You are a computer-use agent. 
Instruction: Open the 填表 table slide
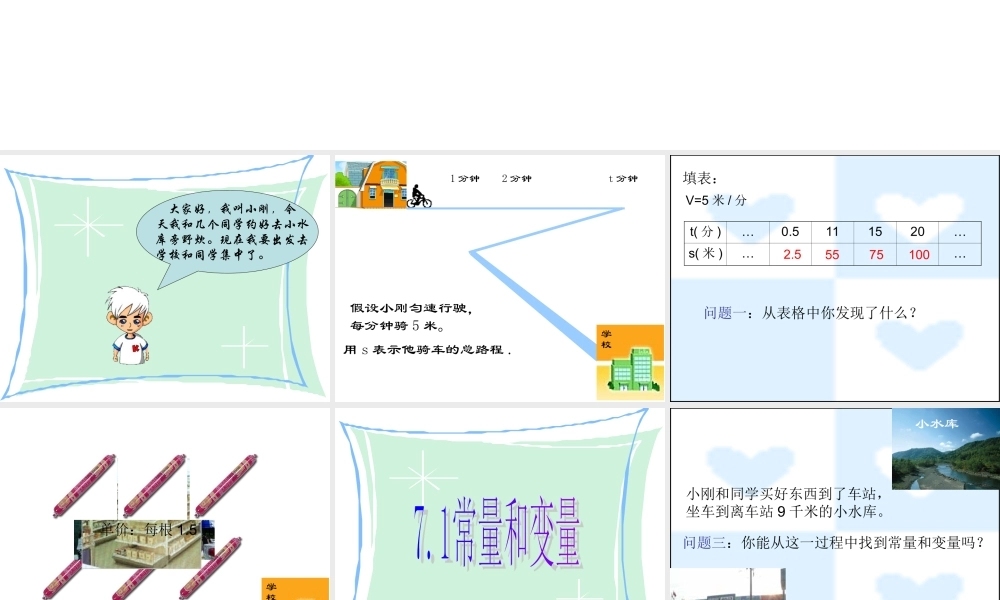835,278
